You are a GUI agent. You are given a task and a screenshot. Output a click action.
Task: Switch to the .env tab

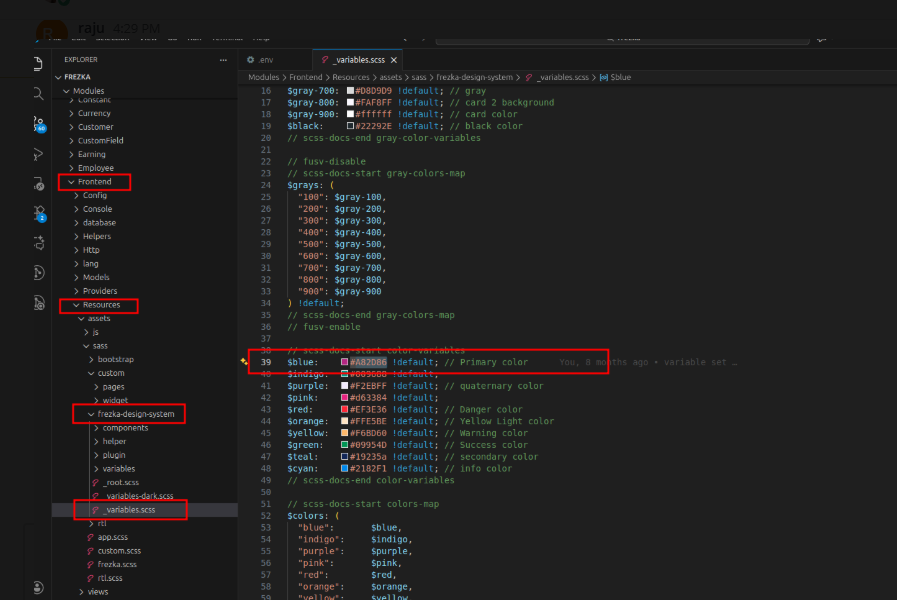(265, 60)
